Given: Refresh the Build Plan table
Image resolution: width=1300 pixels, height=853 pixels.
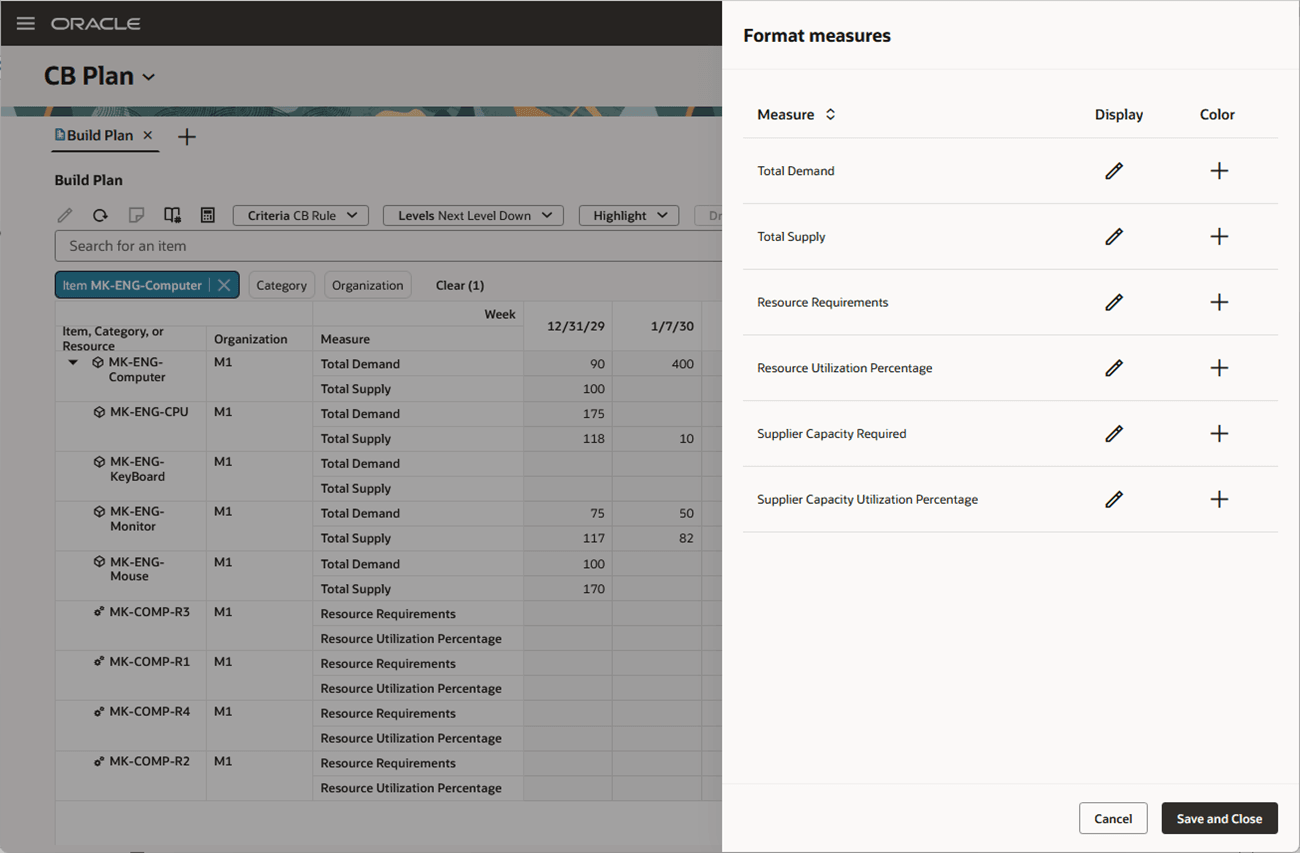Looking at the screenshot, I should (x=100, y=215).
